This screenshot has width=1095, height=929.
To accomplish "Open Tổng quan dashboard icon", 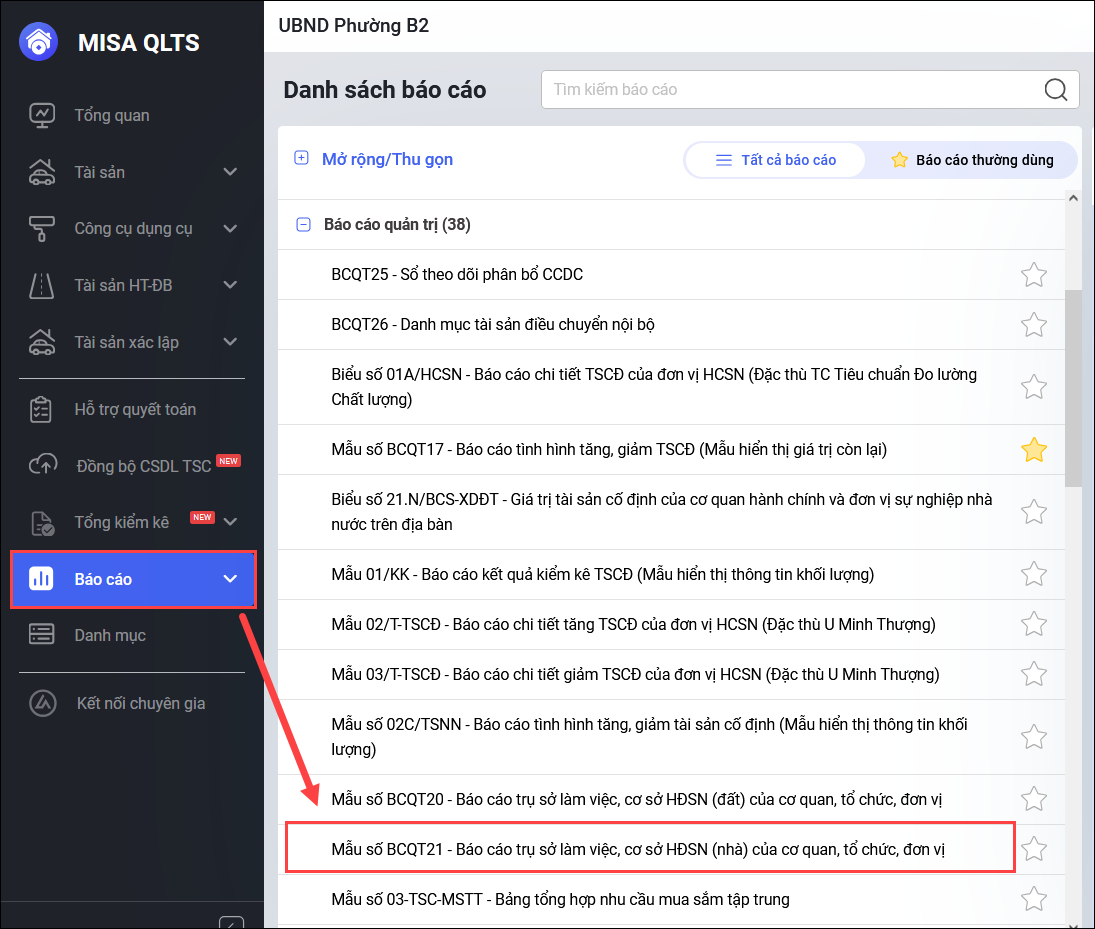I will point(42,115).
